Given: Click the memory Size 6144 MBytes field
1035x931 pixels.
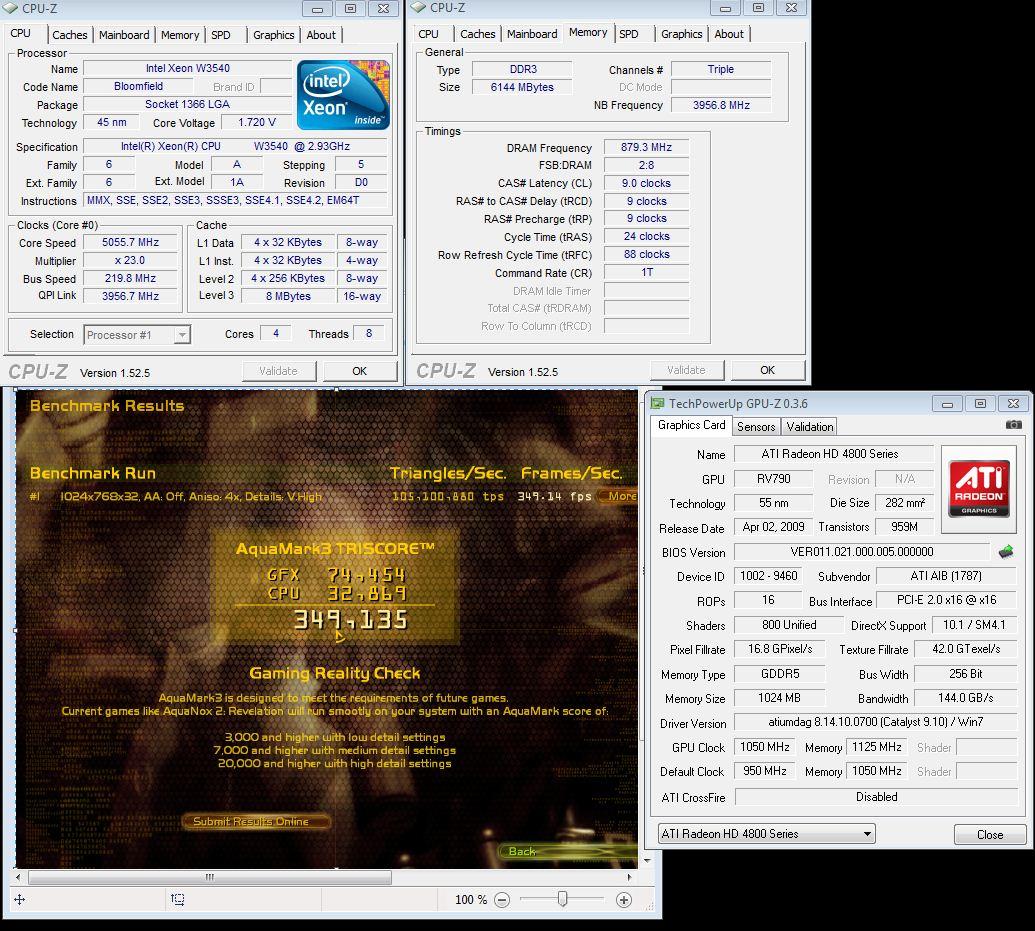Looking at the screenshot, I should pyautogui.click(x=522, y=87).
